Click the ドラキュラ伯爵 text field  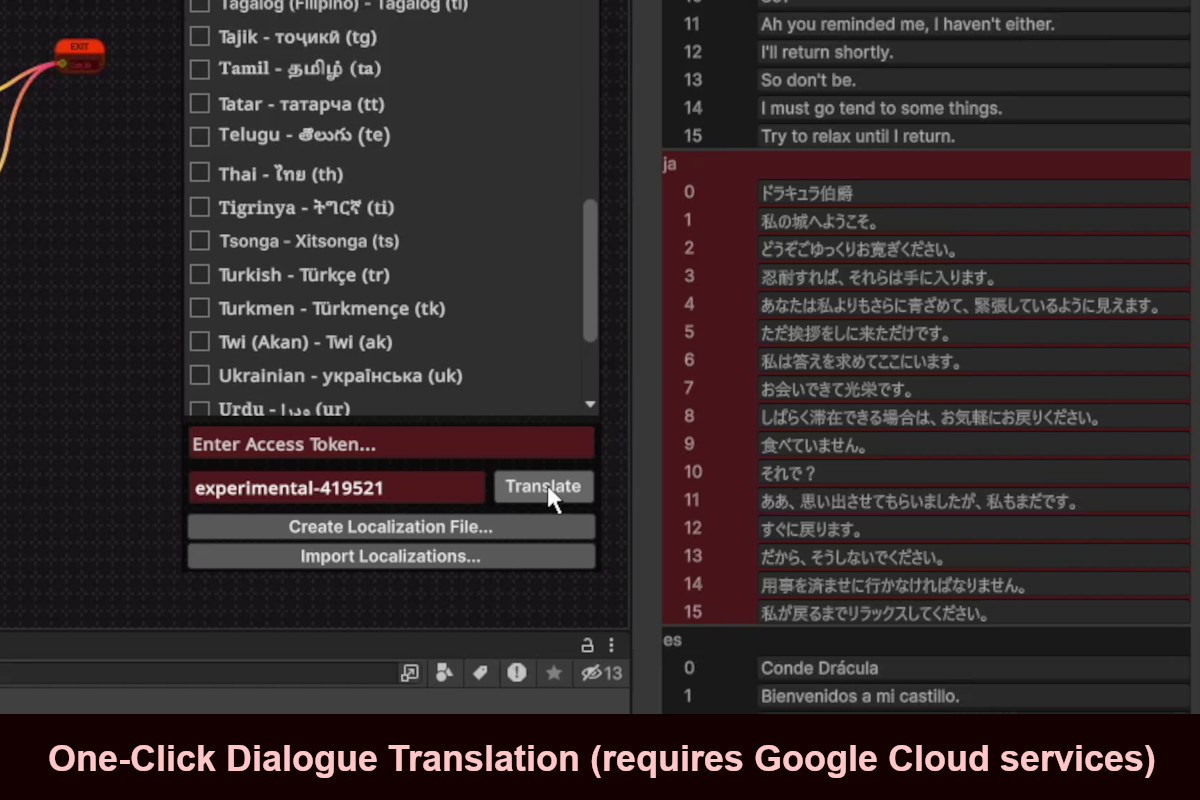974,193
